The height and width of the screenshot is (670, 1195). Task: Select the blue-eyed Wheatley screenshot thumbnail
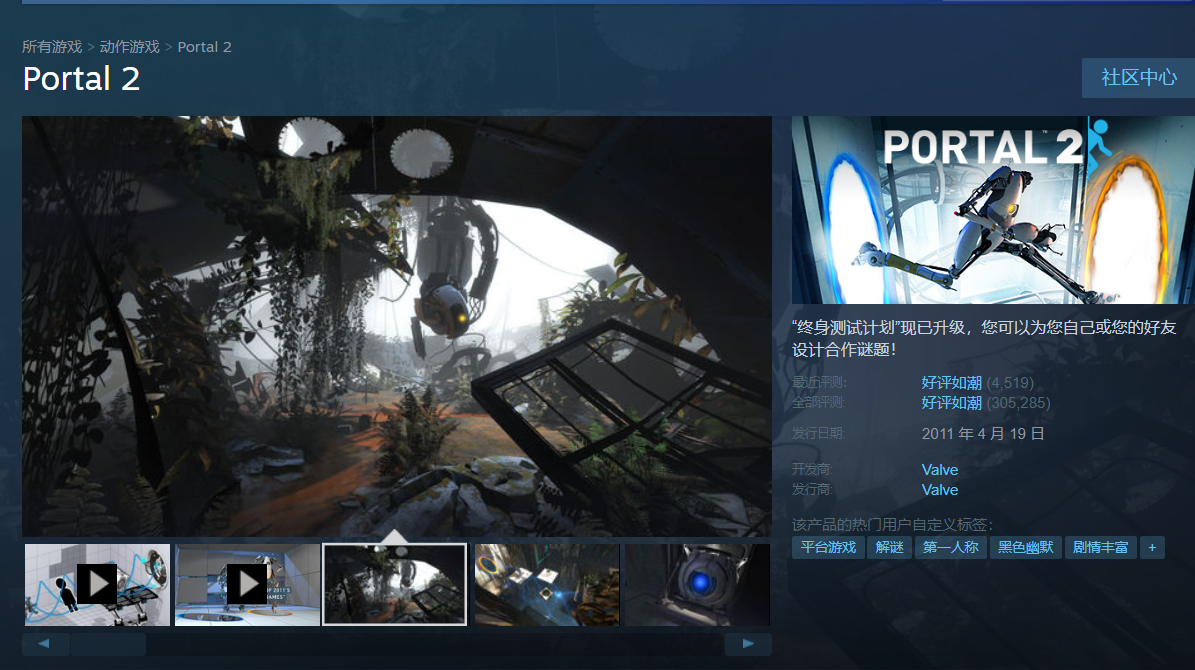[697, 585]
